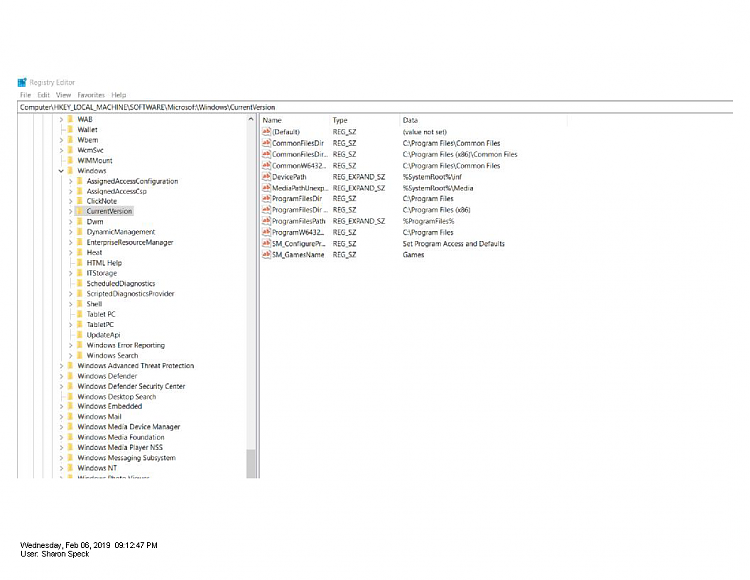Open the Help menu
The height and width of the screenshot is (580, 750).
[119, 95]
